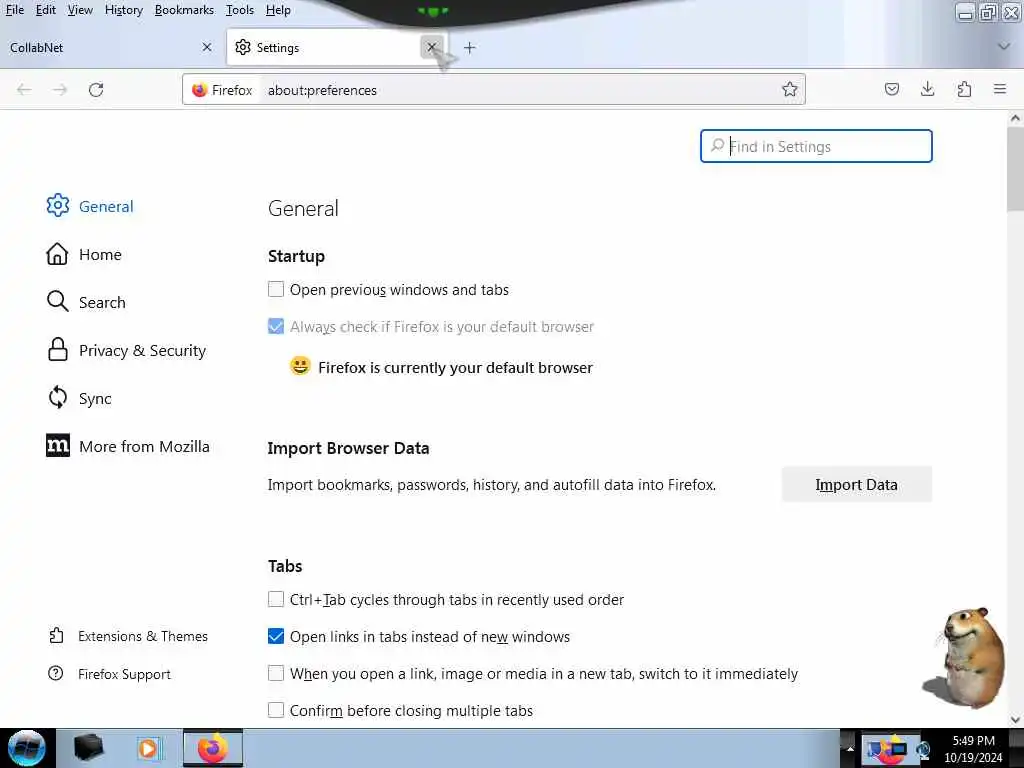Reload the current page

pos(96,89)
